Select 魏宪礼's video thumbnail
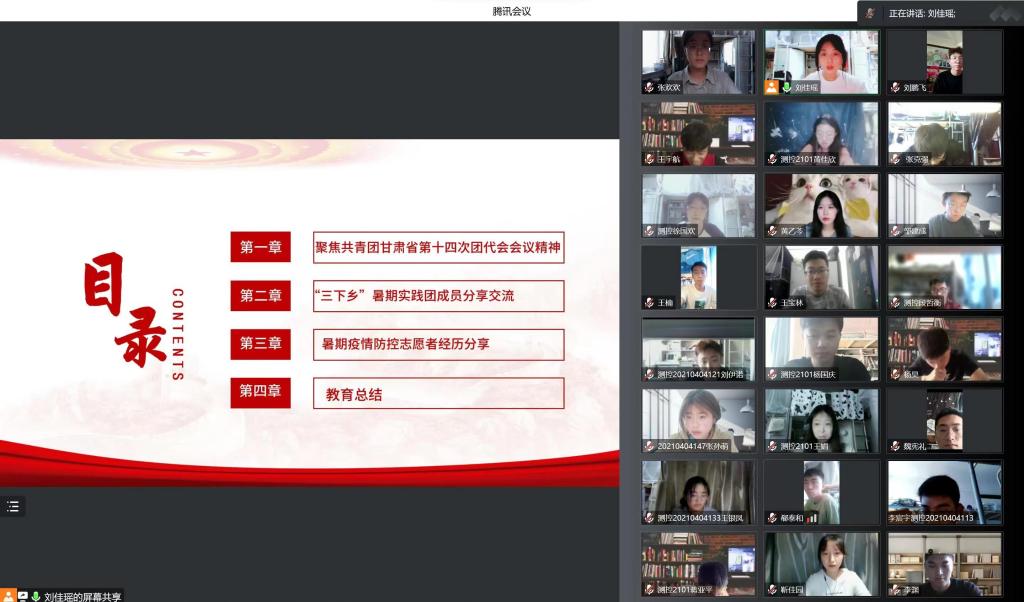This screenshot has width=1024, height=602. 944,420
